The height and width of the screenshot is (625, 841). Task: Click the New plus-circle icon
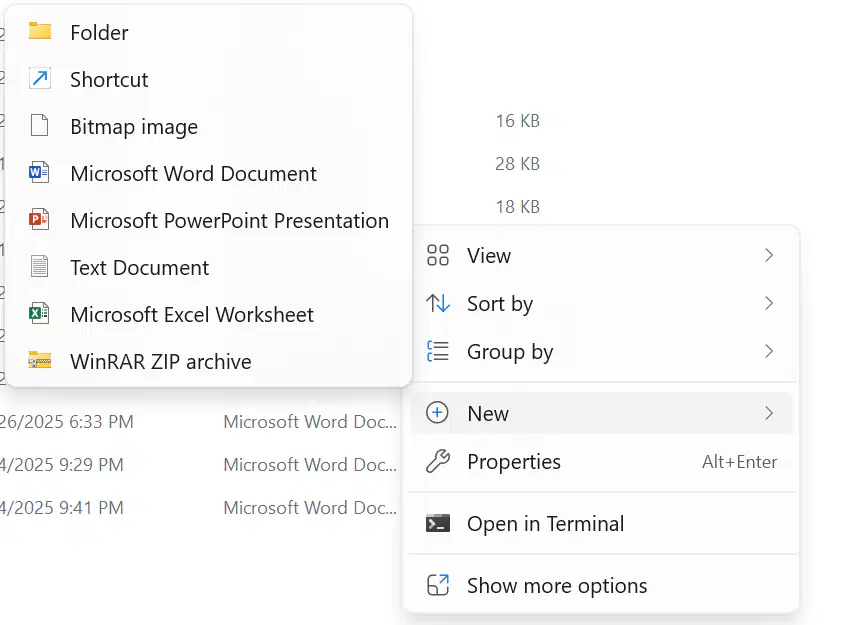point(437,413)
